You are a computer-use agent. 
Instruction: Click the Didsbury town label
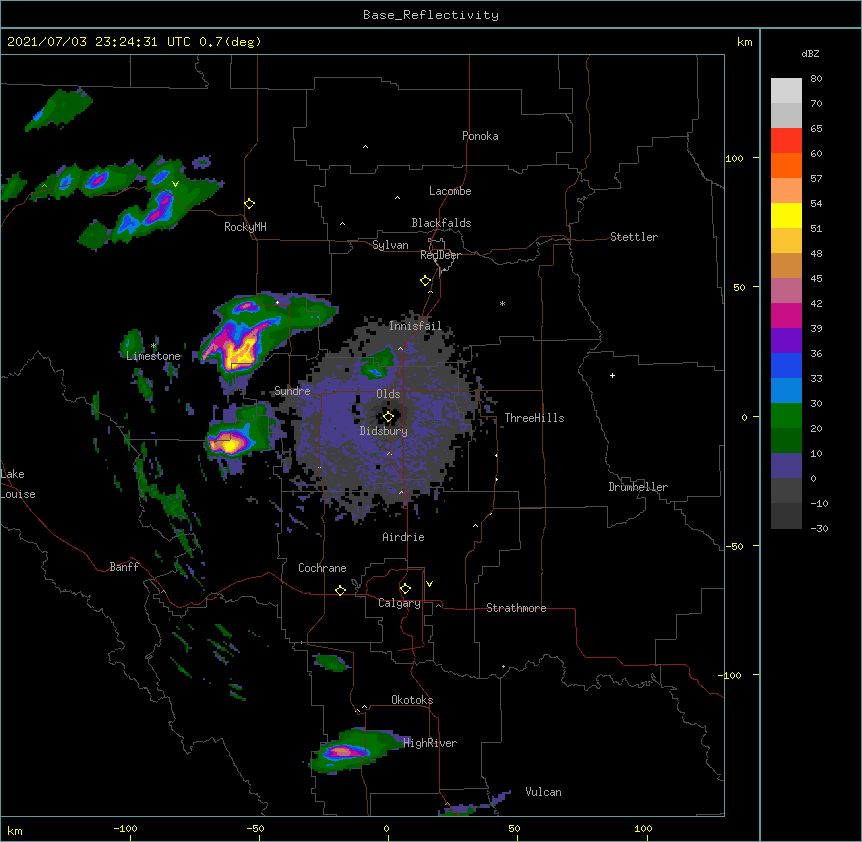coord(384,431)
